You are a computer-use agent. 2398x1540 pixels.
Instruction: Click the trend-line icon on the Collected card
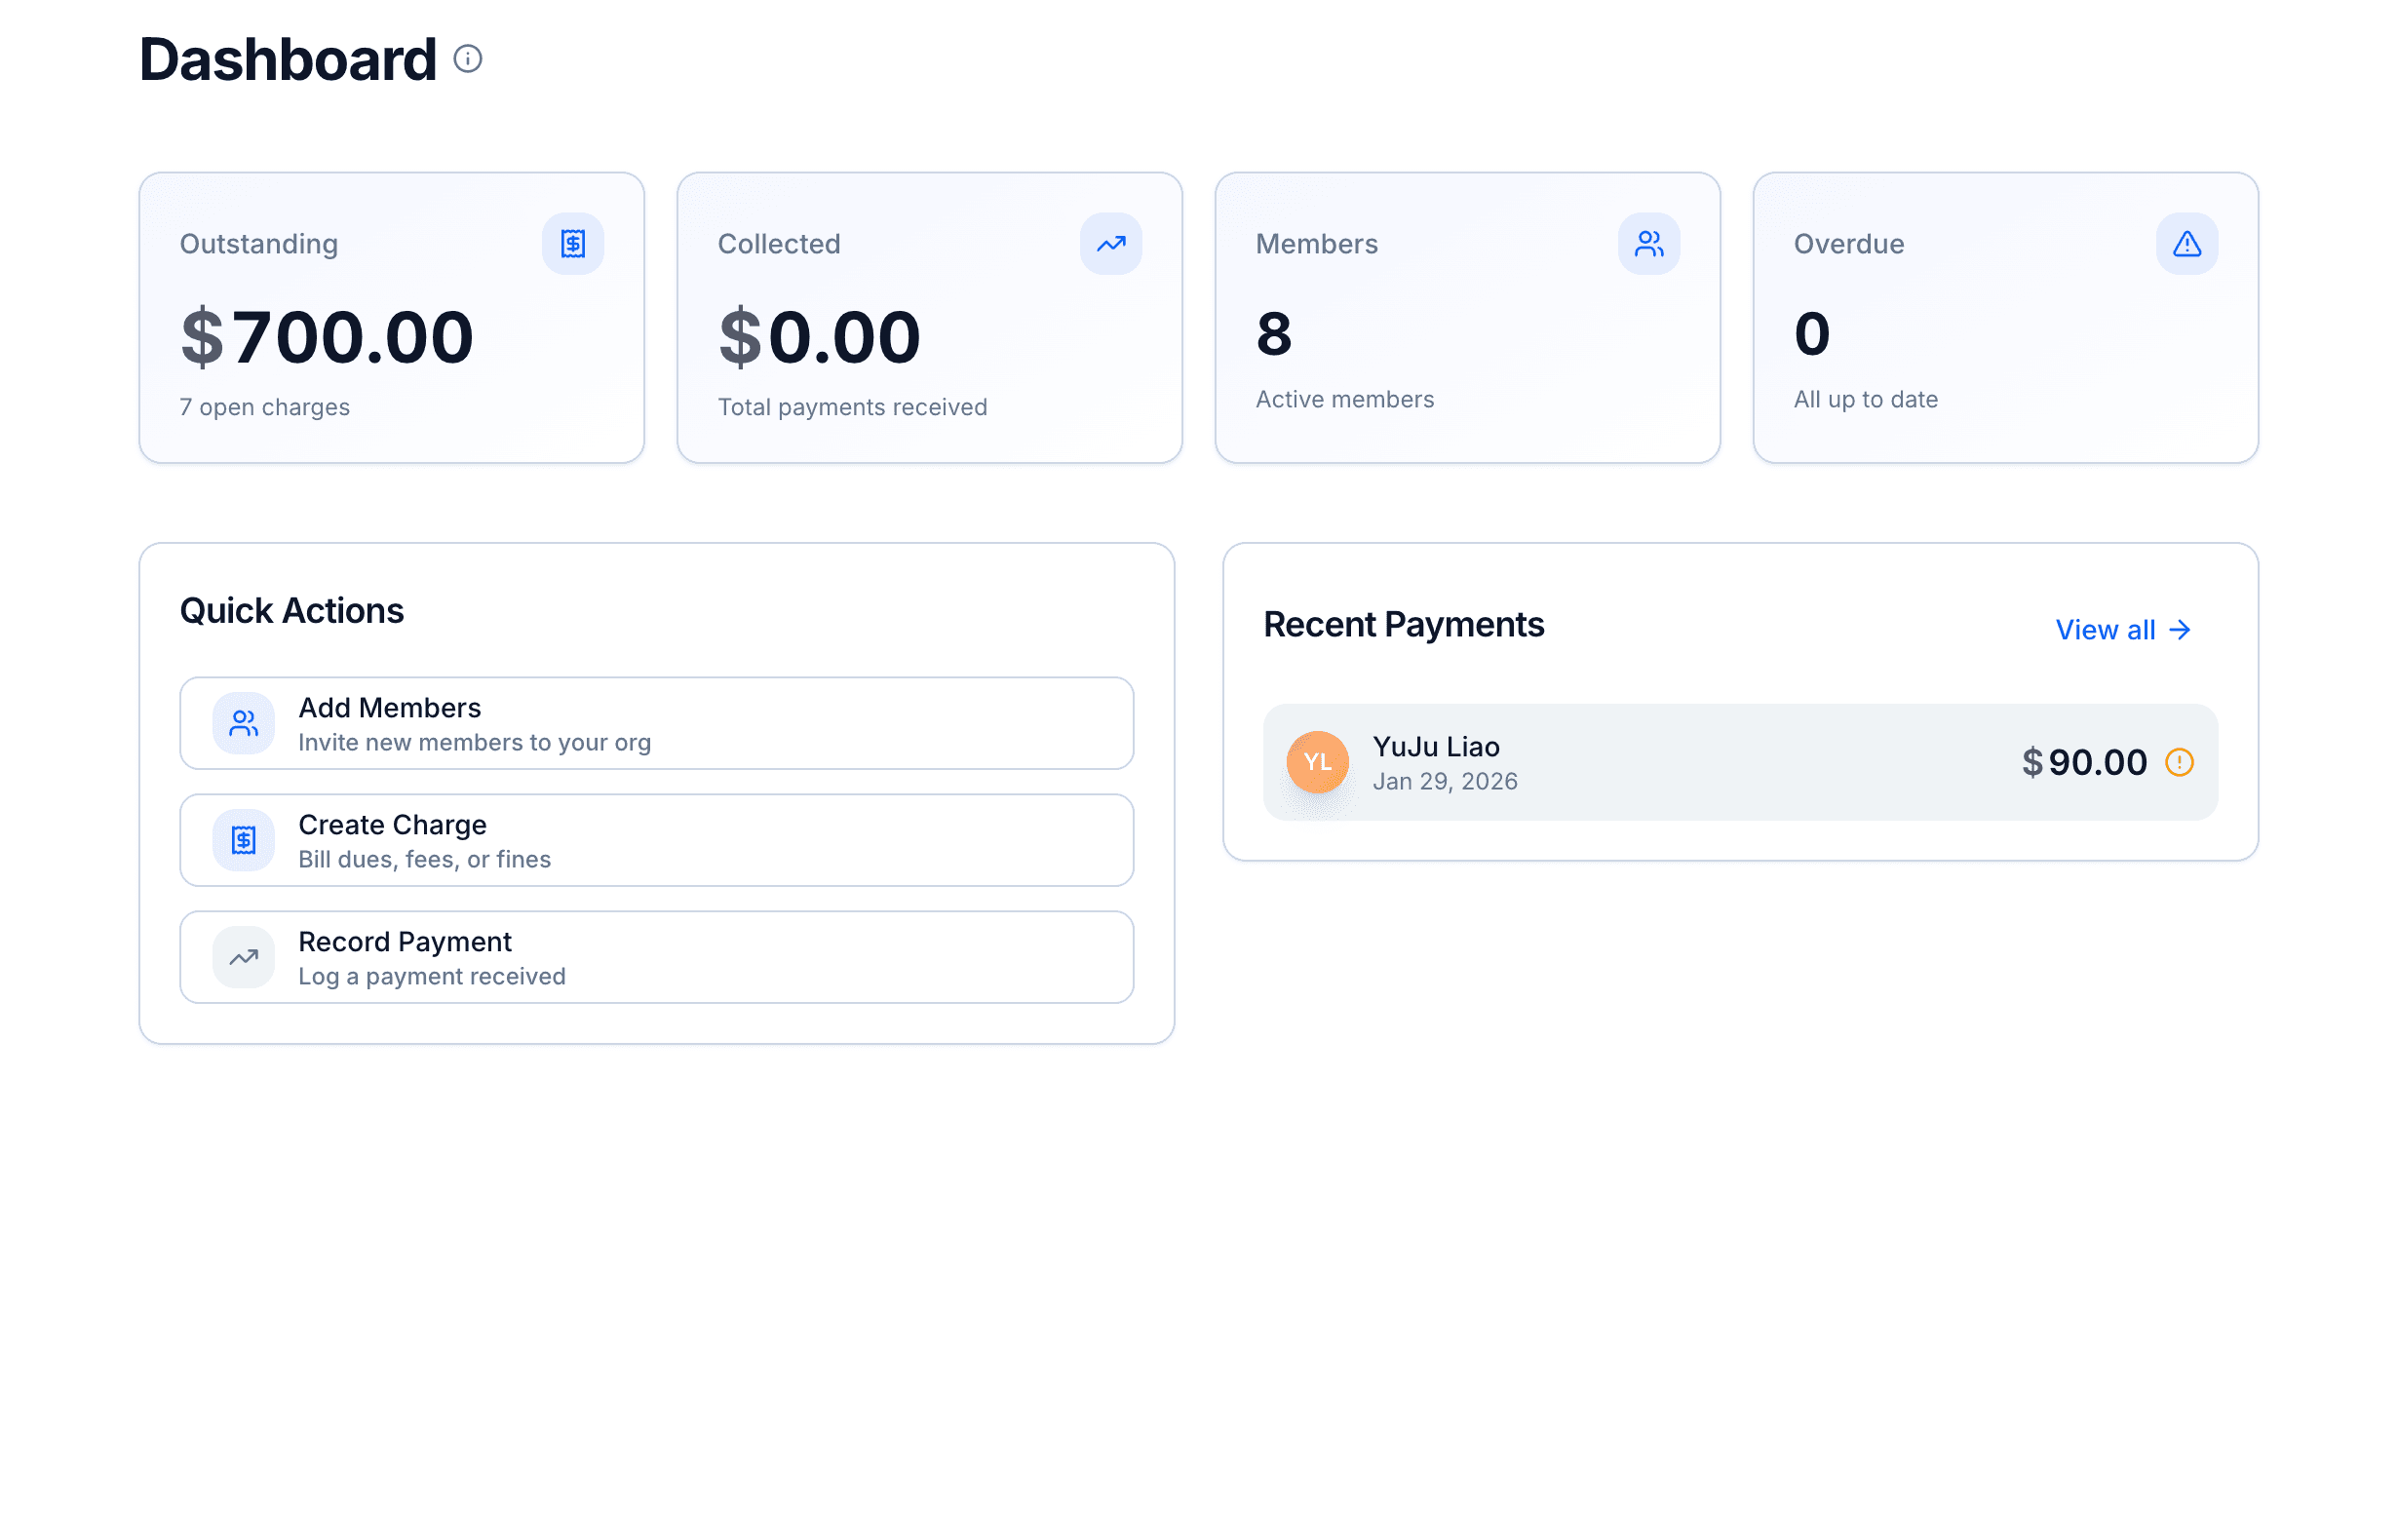(x=1110, y=243)
